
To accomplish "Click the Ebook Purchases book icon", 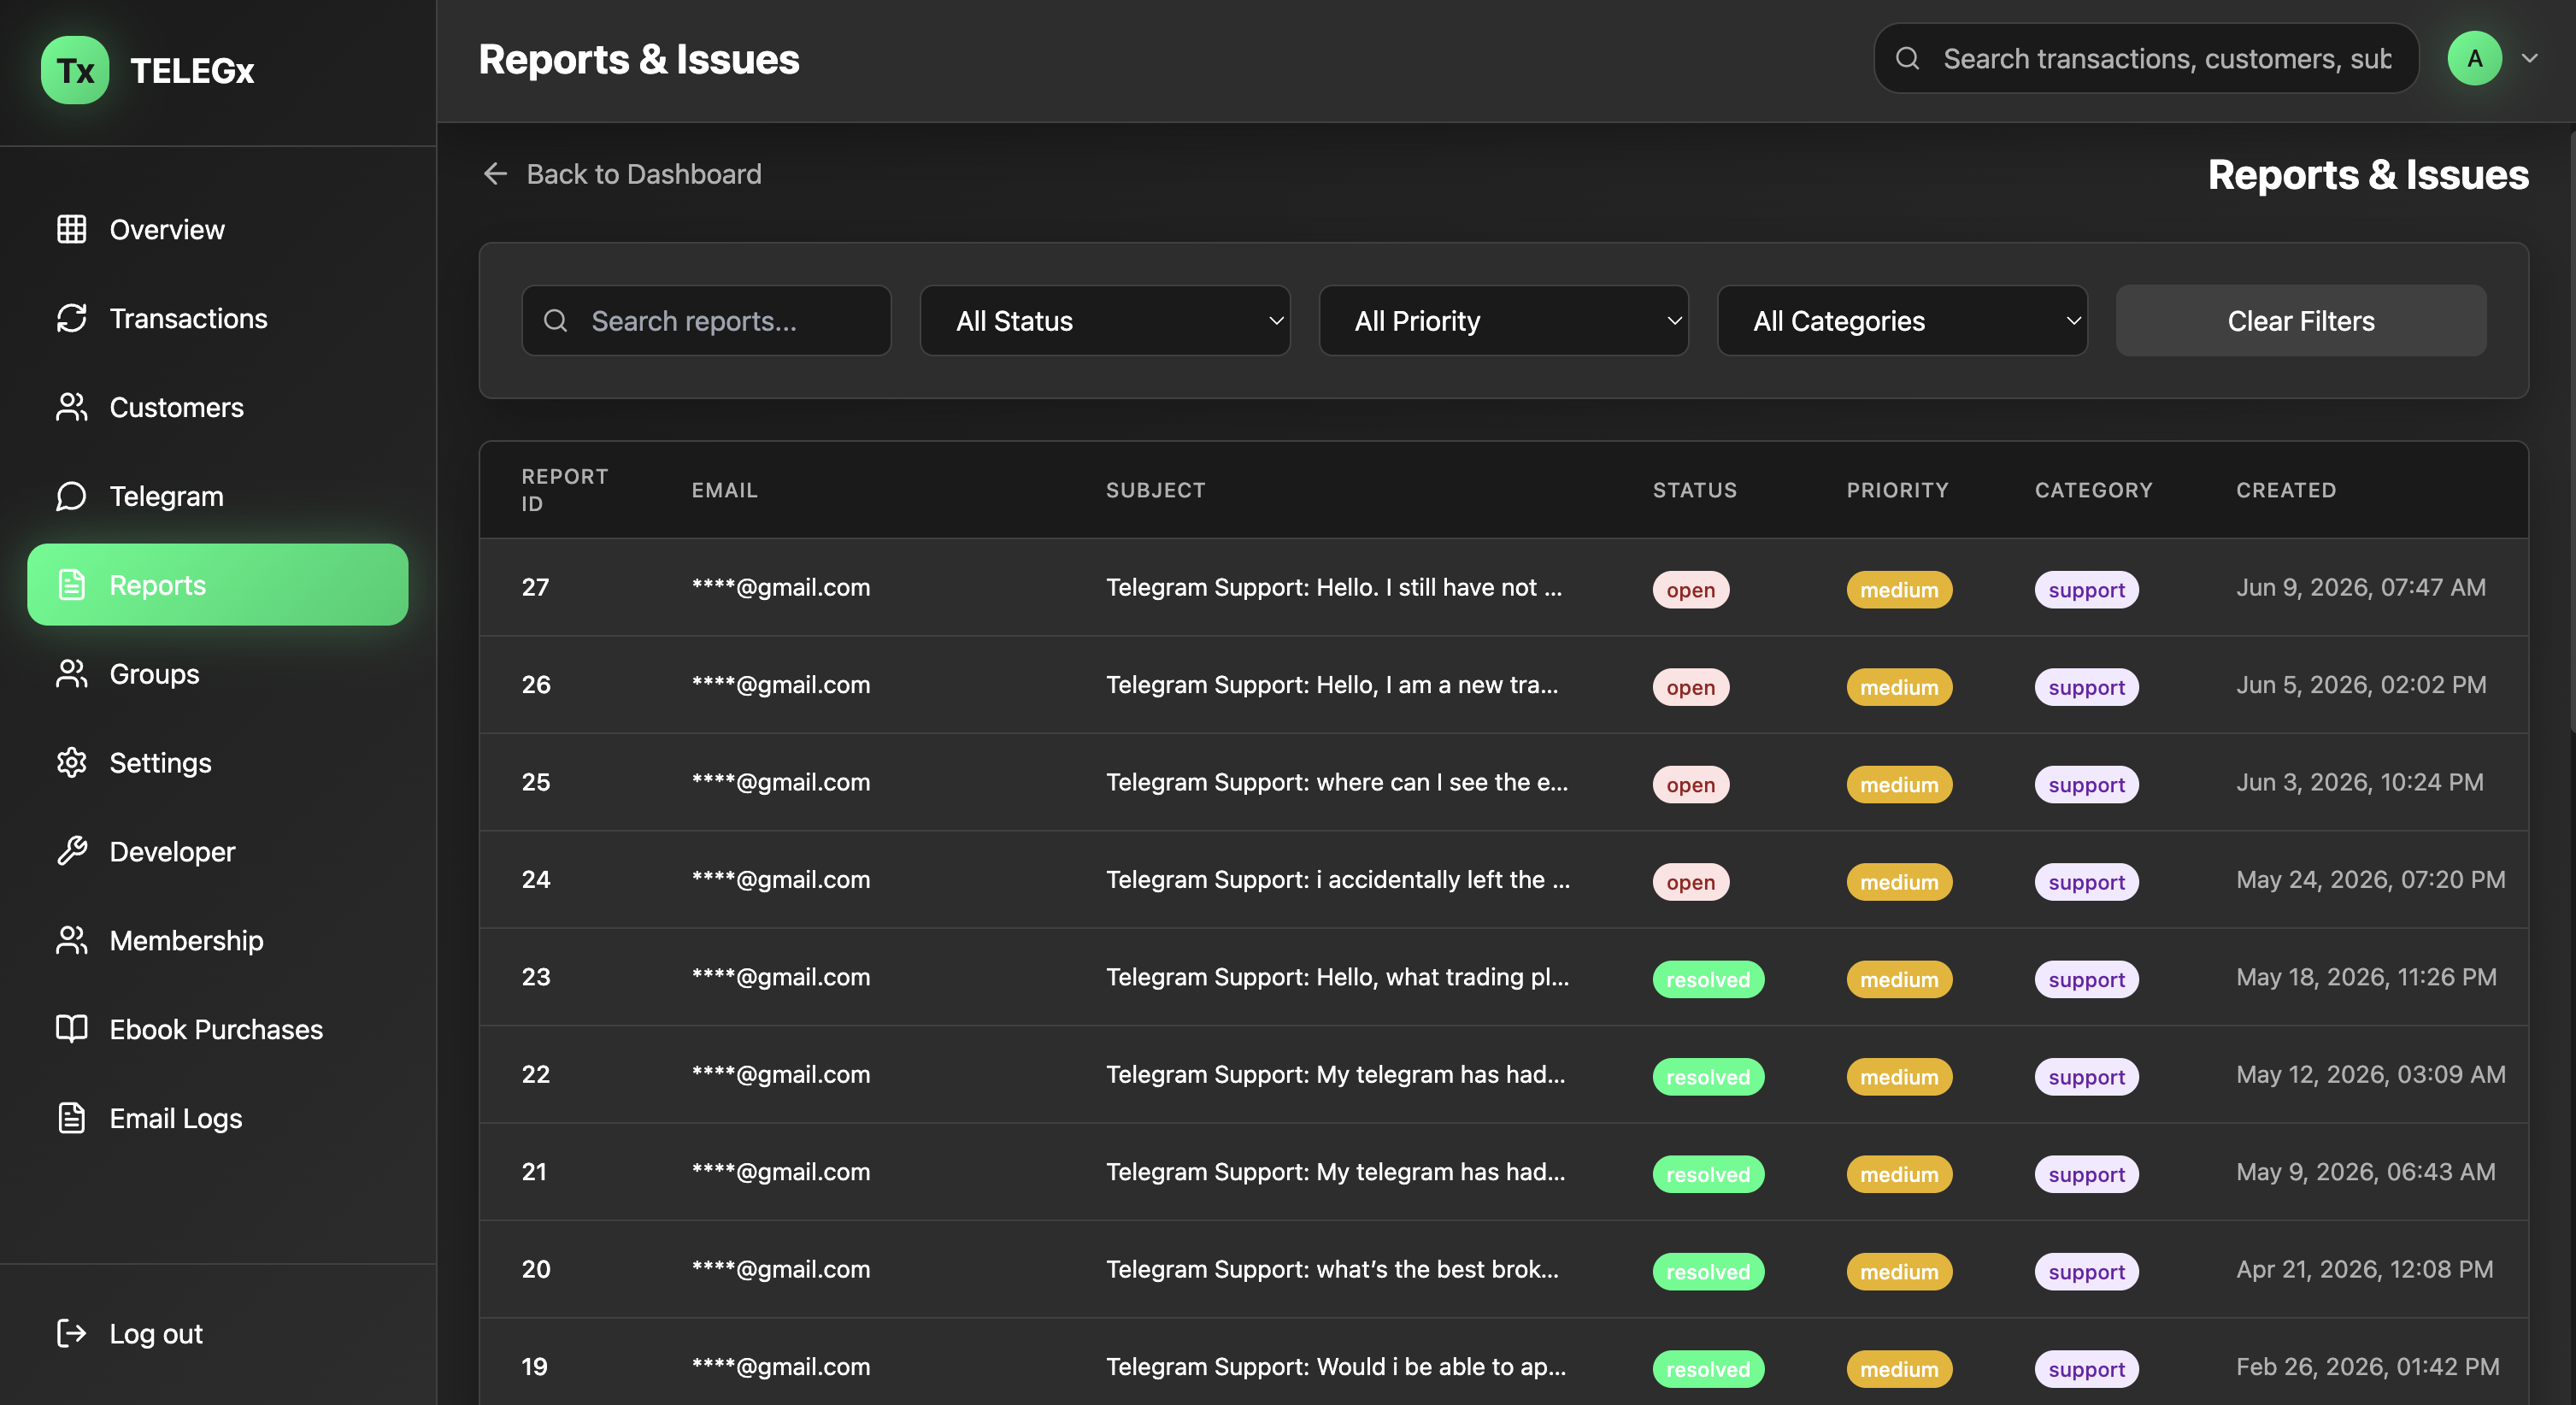I will [71, 1029].
